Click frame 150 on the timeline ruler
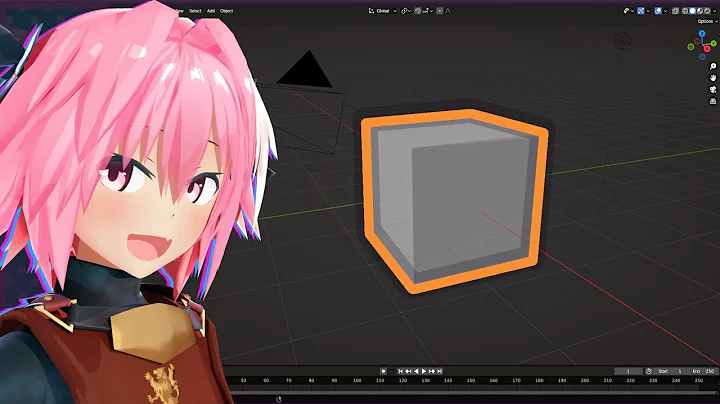720x404 pixels. (x=471, y=380)
